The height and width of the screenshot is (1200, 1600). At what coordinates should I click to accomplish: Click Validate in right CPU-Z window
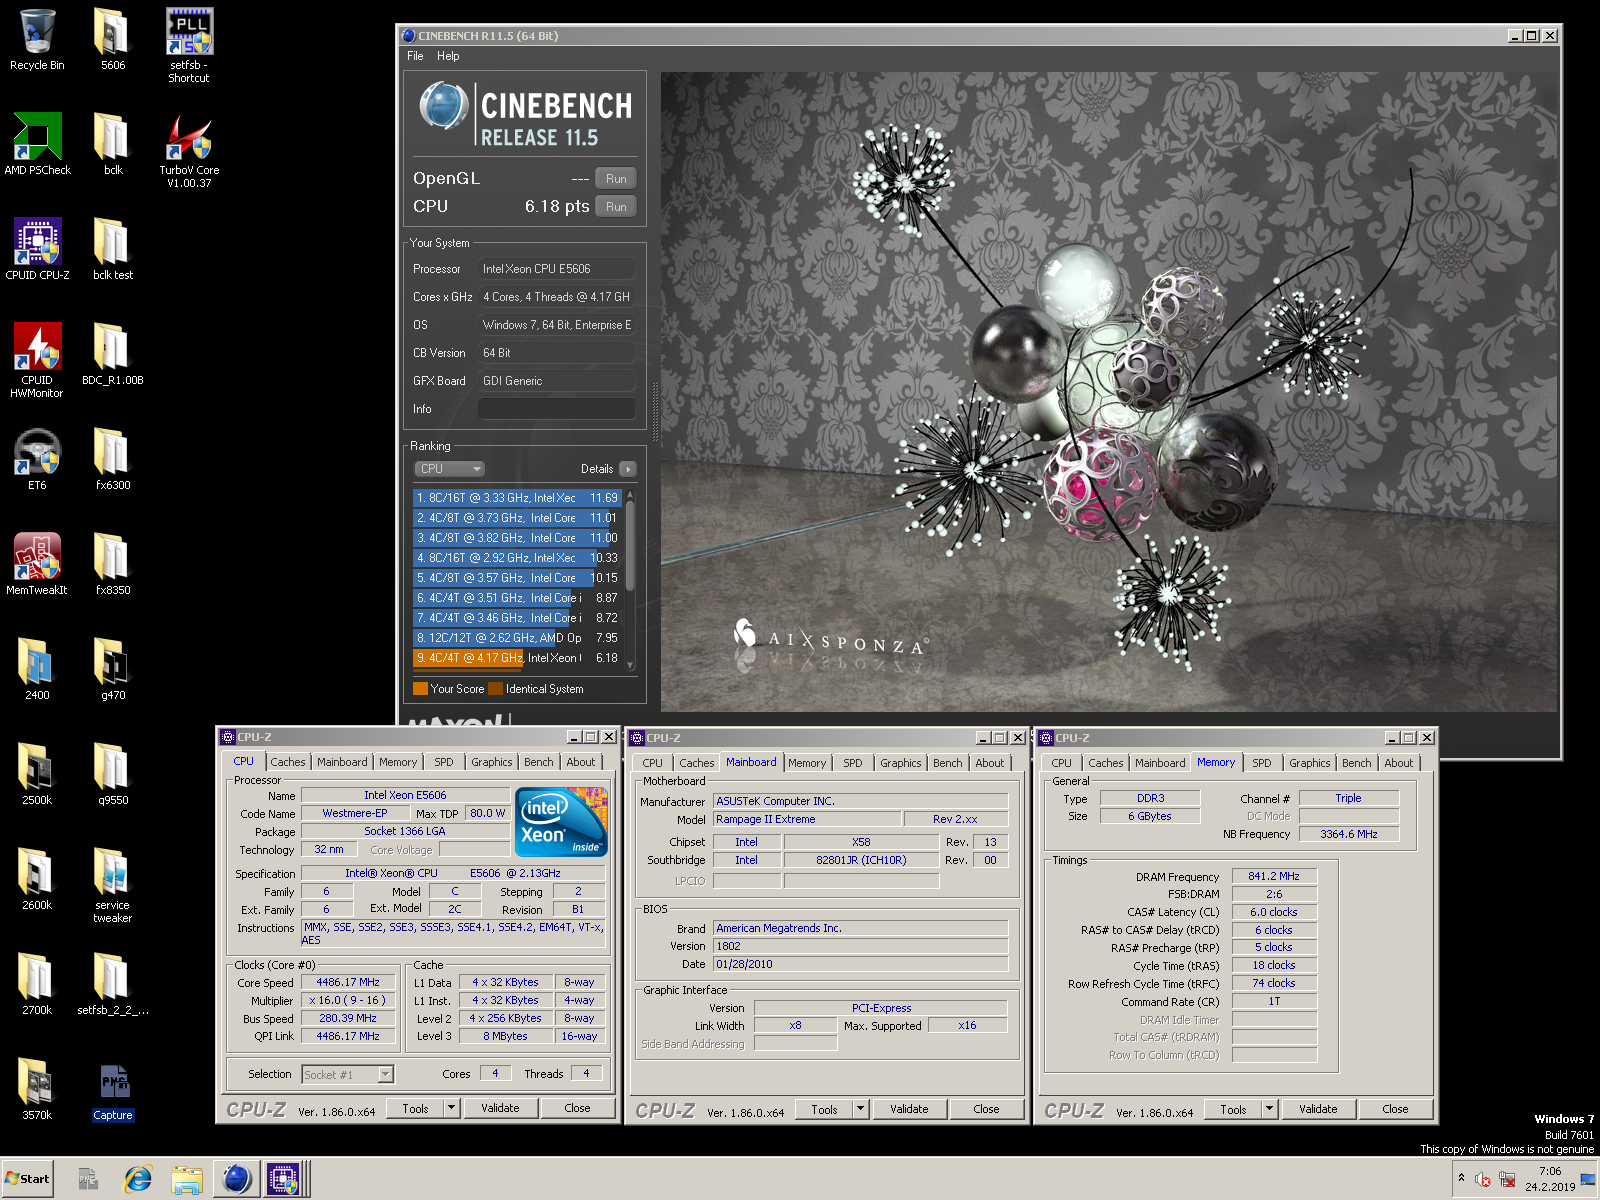[1318, 1110]
